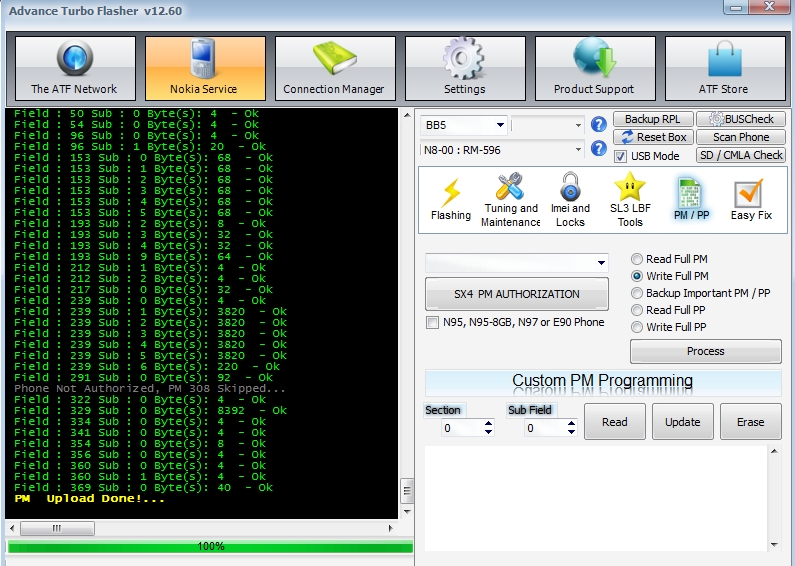Click 'Field : 329 Sub : 0 Byte(s): 8392' line
This screenshot has height=566, width=795.
click(150, 410)
